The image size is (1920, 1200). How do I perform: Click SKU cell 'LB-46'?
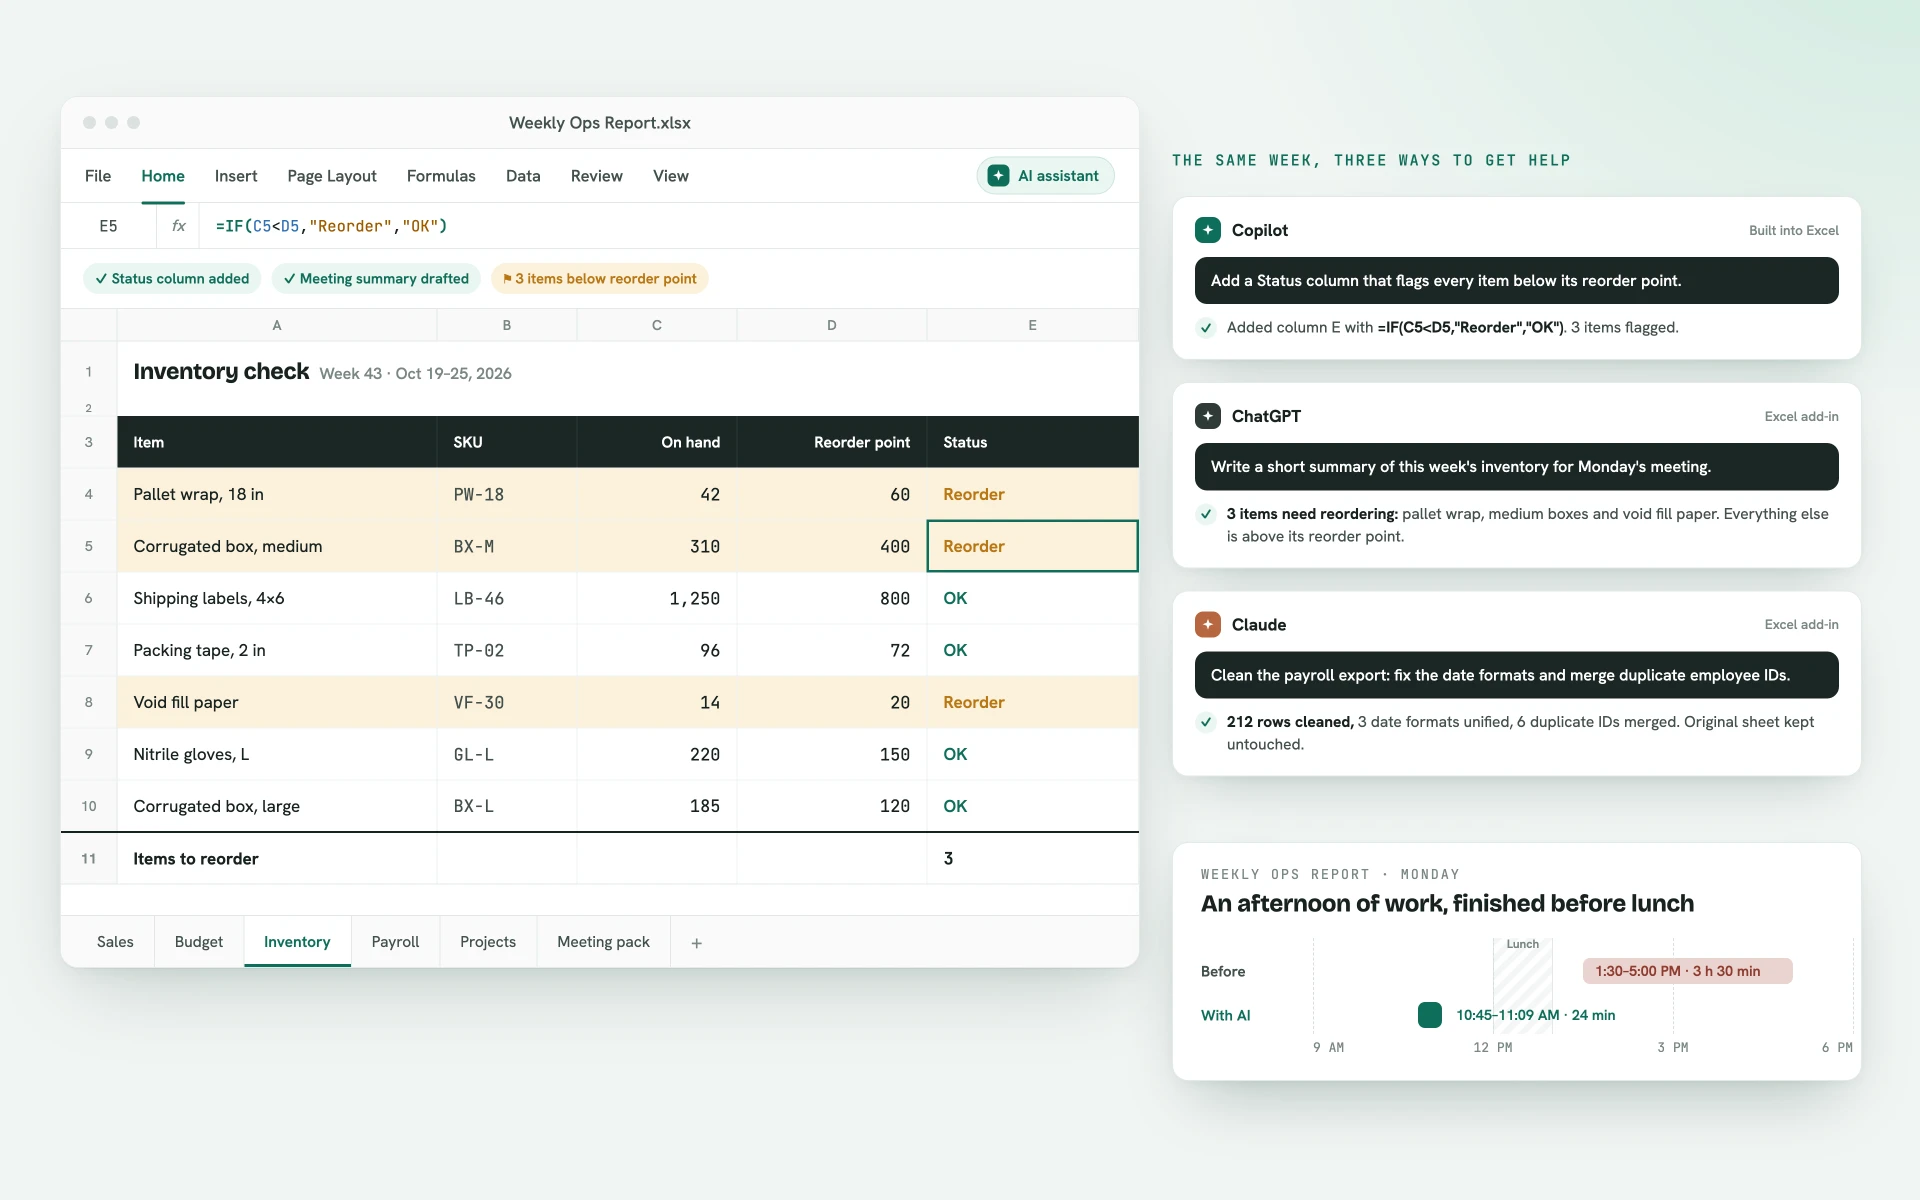point(507,598)
